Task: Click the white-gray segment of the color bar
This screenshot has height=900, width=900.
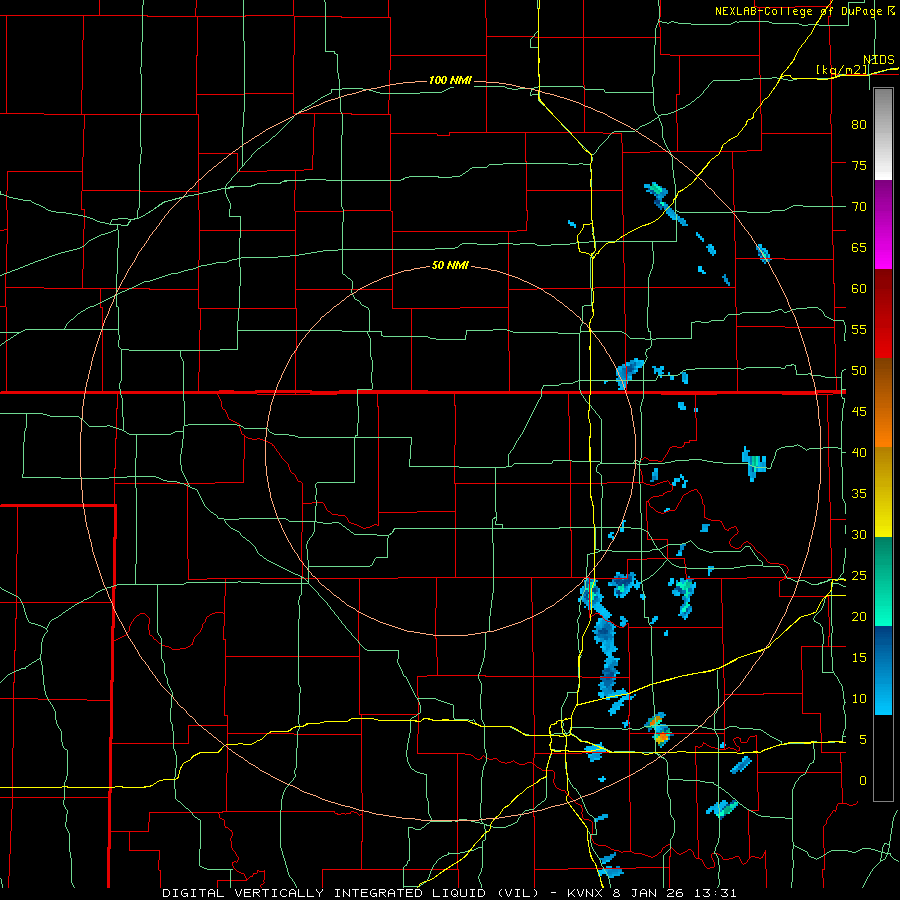Action: 883,134
